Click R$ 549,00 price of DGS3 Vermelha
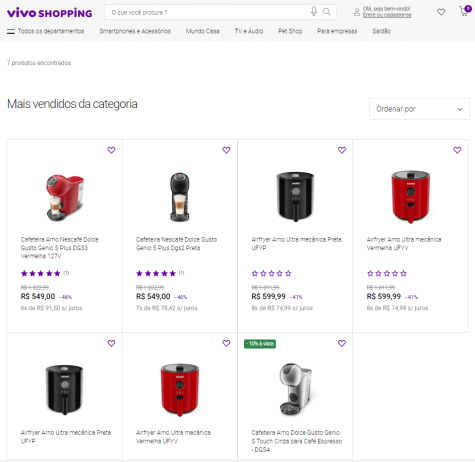 click(x=38, y=296)
